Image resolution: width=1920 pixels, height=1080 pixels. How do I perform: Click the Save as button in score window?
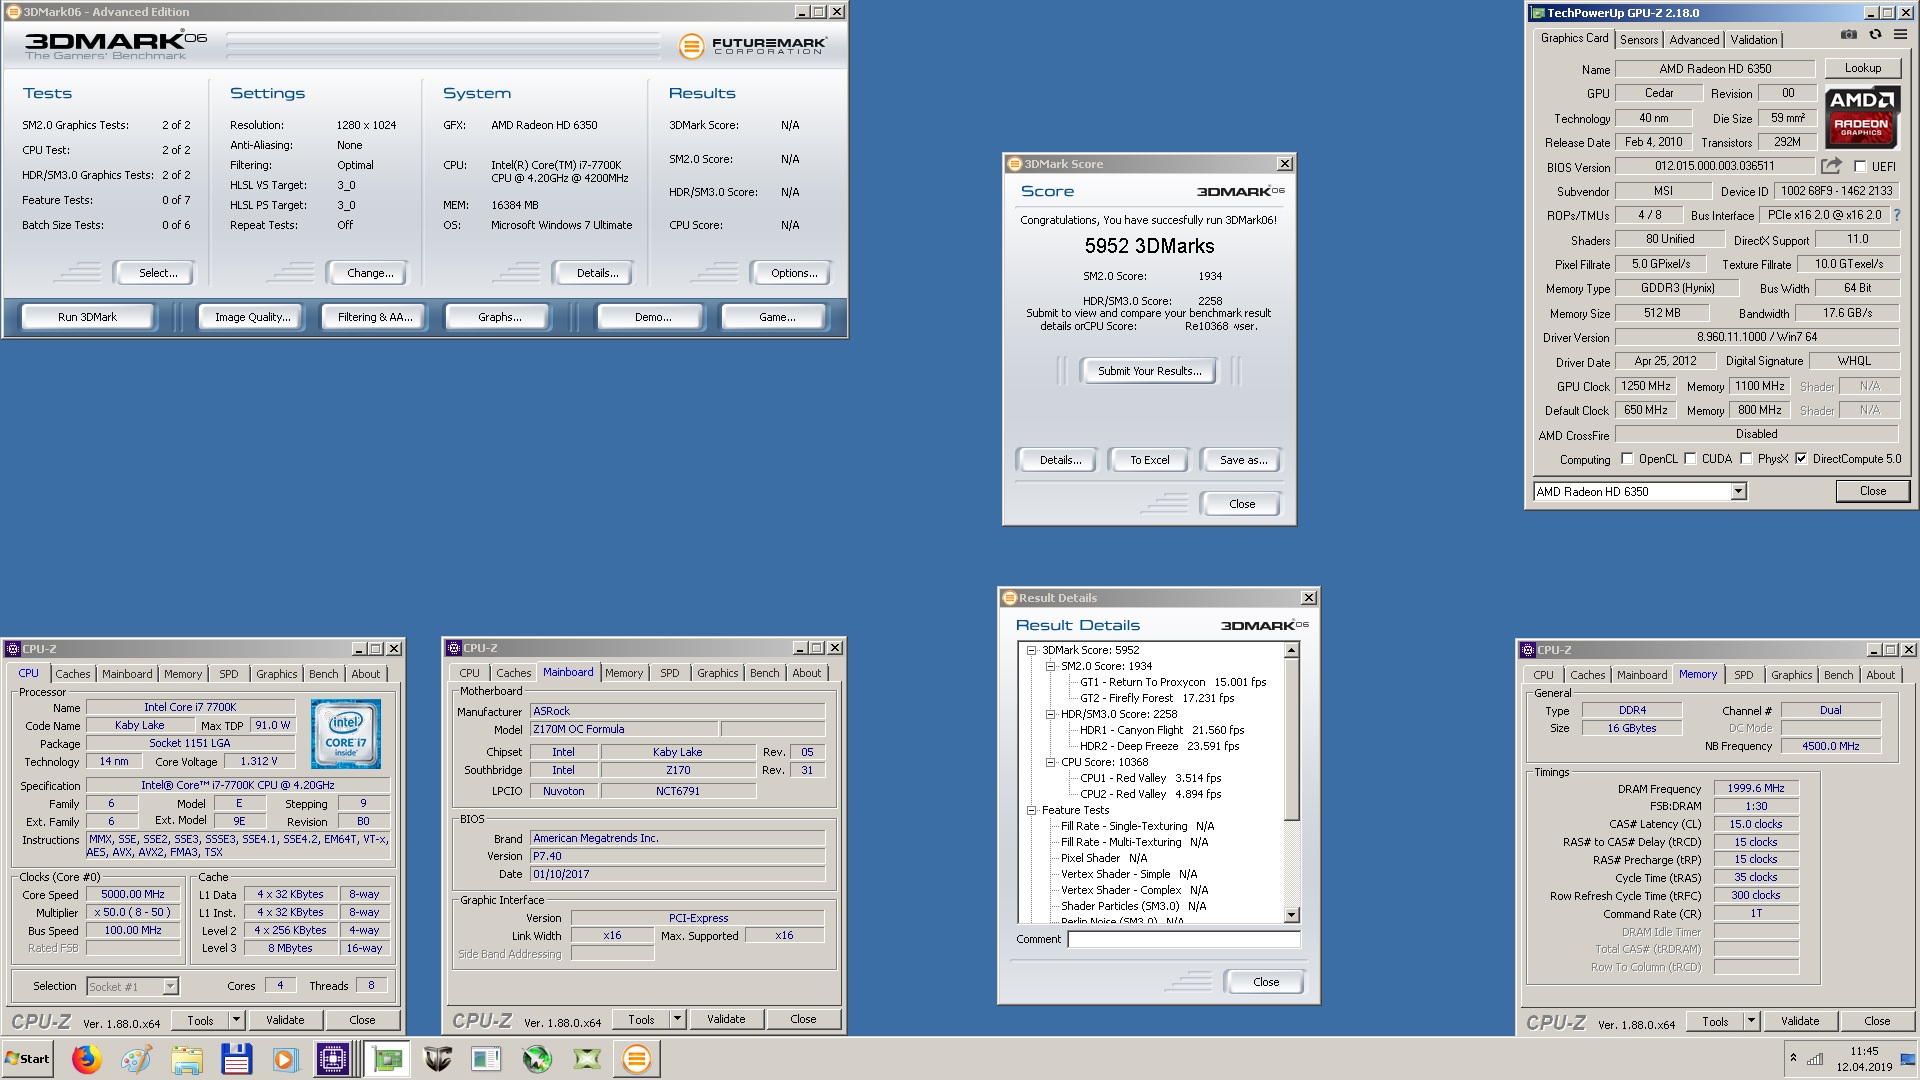tap(1243, 460)
